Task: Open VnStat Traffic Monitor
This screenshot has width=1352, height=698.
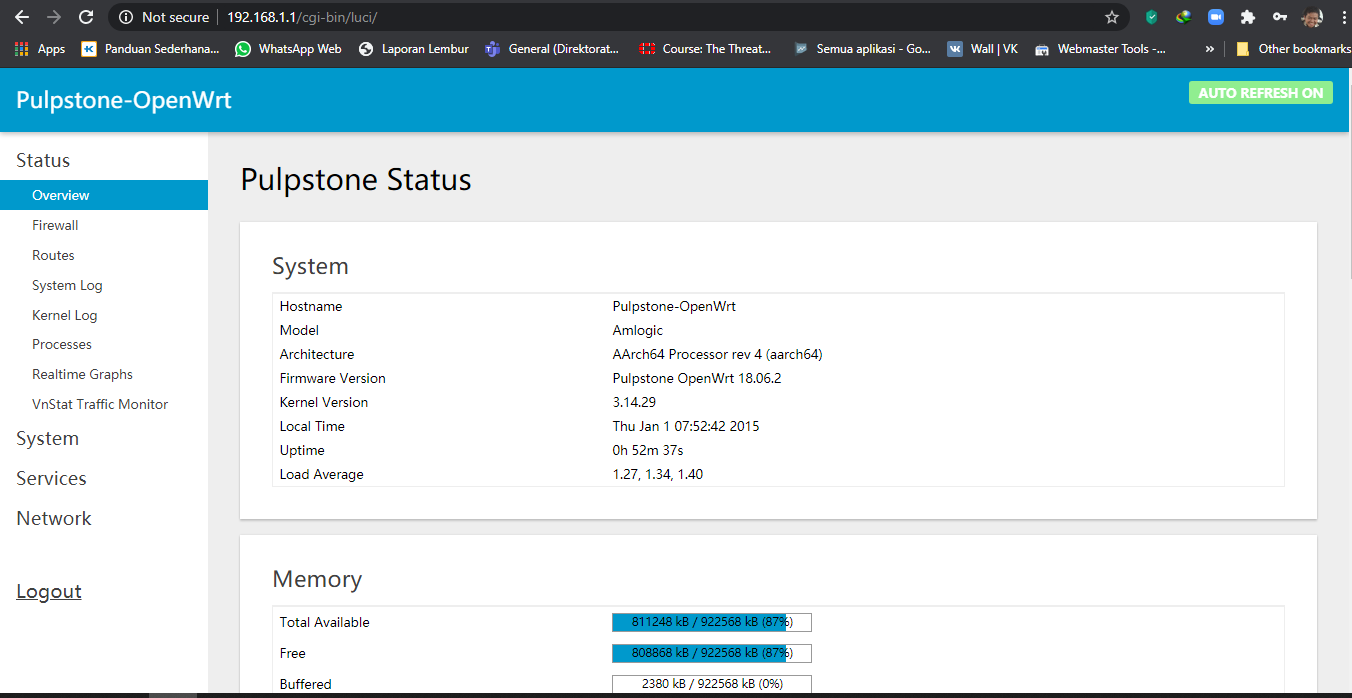Action: pos(99,404)
